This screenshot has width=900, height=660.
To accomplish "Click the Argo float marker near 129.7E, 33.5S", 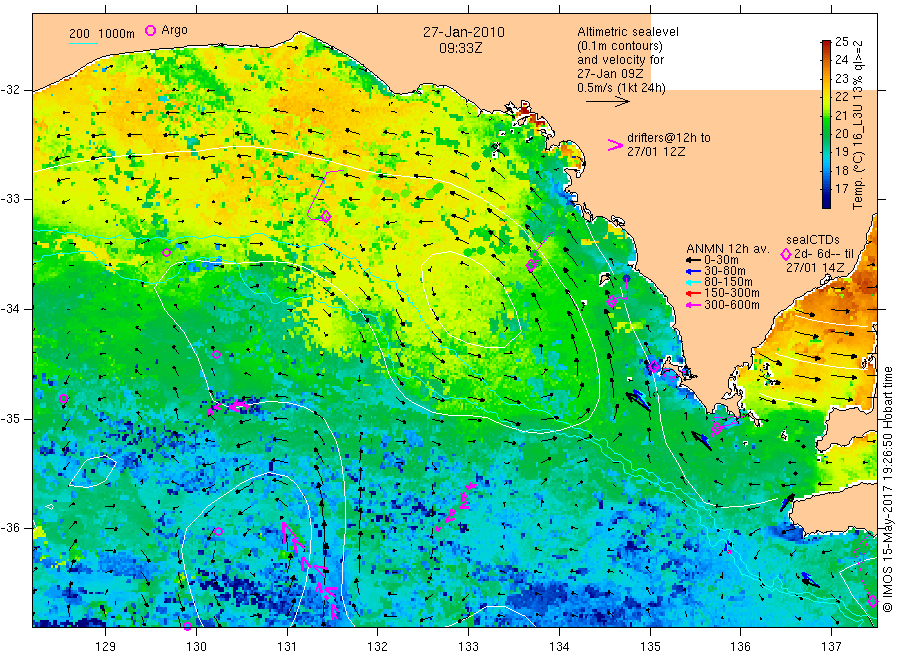I will pos(166,253).
